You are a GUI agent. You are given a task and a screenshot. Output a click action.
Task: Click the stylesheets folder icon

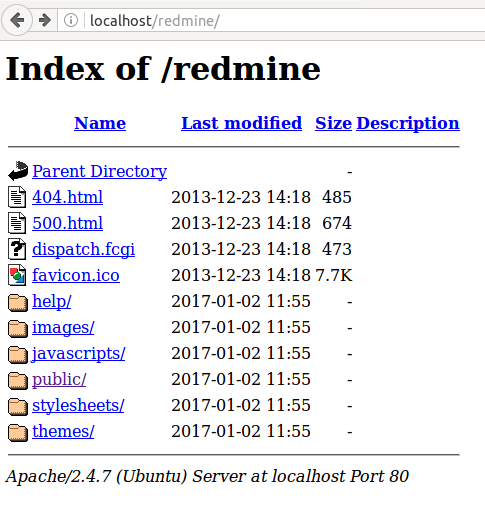18,406
